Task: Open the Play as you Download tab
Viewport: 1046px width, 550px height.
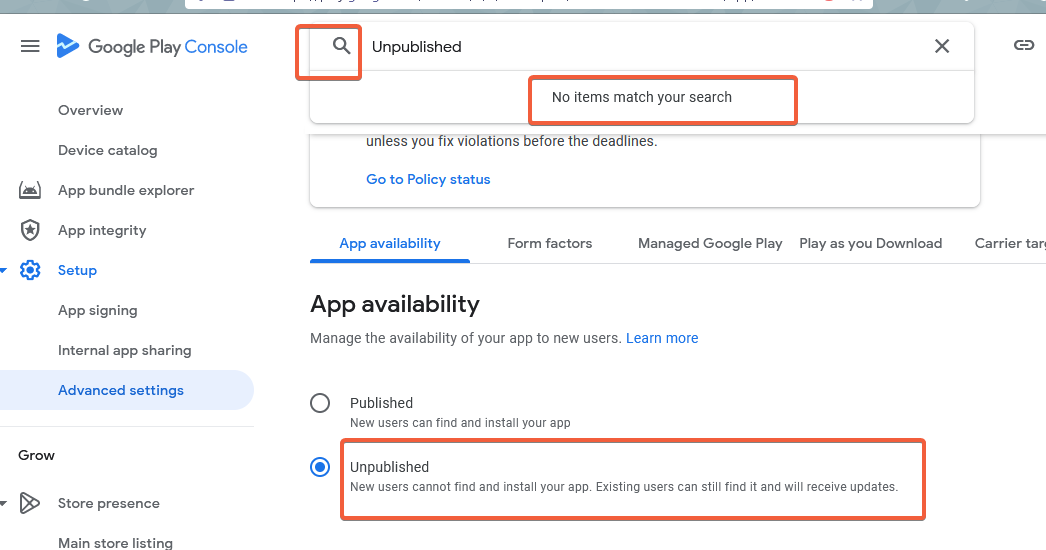Action: coord(870,243)
